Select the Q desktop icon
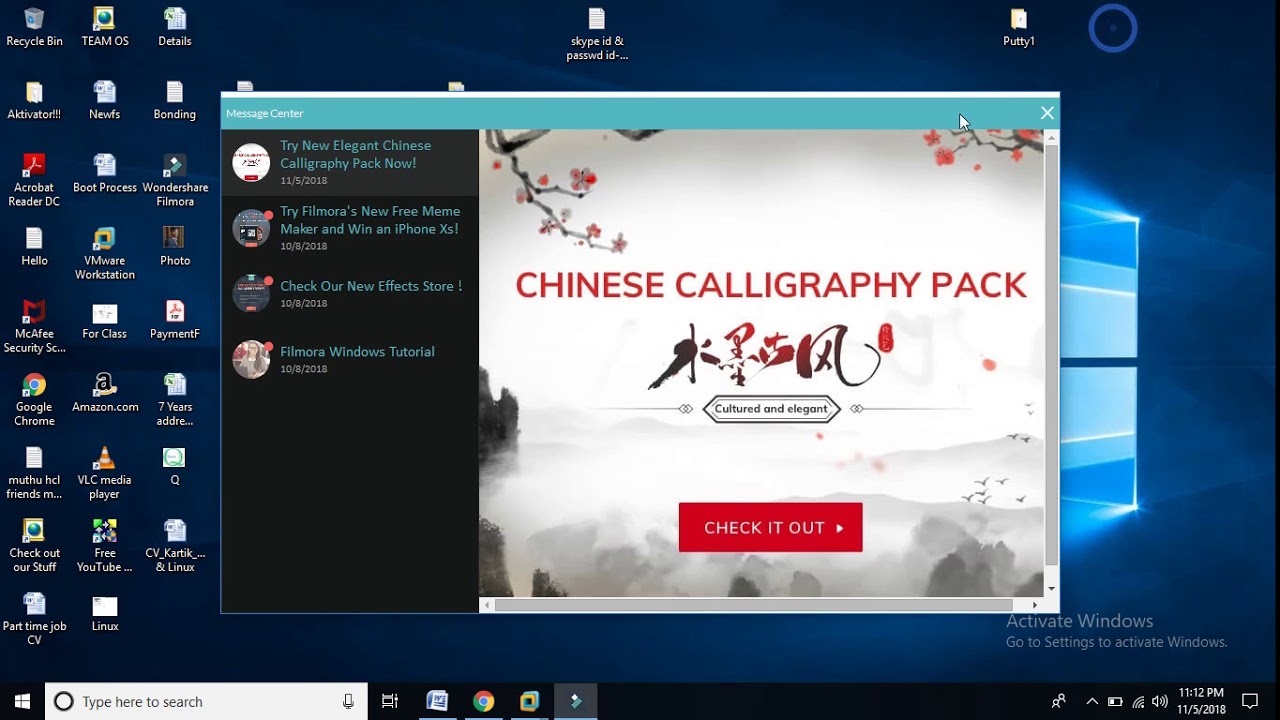 pos(175,465)
